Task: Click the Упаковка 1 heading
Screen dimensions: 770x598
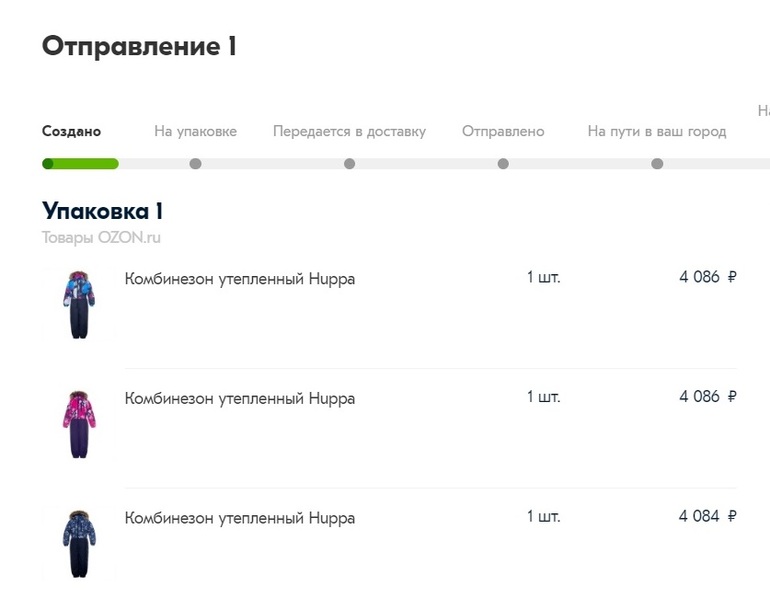Action: coord(102,211)
